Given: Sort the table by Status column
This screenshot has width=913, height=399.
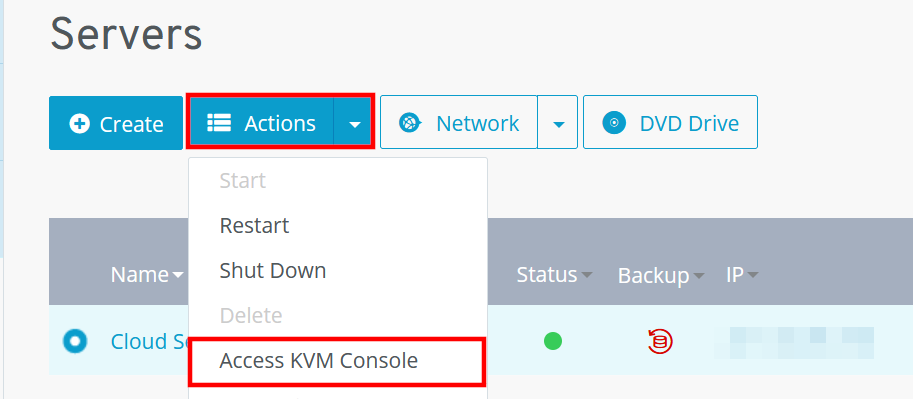Looking at the screenshot, I should coord(554,274).
